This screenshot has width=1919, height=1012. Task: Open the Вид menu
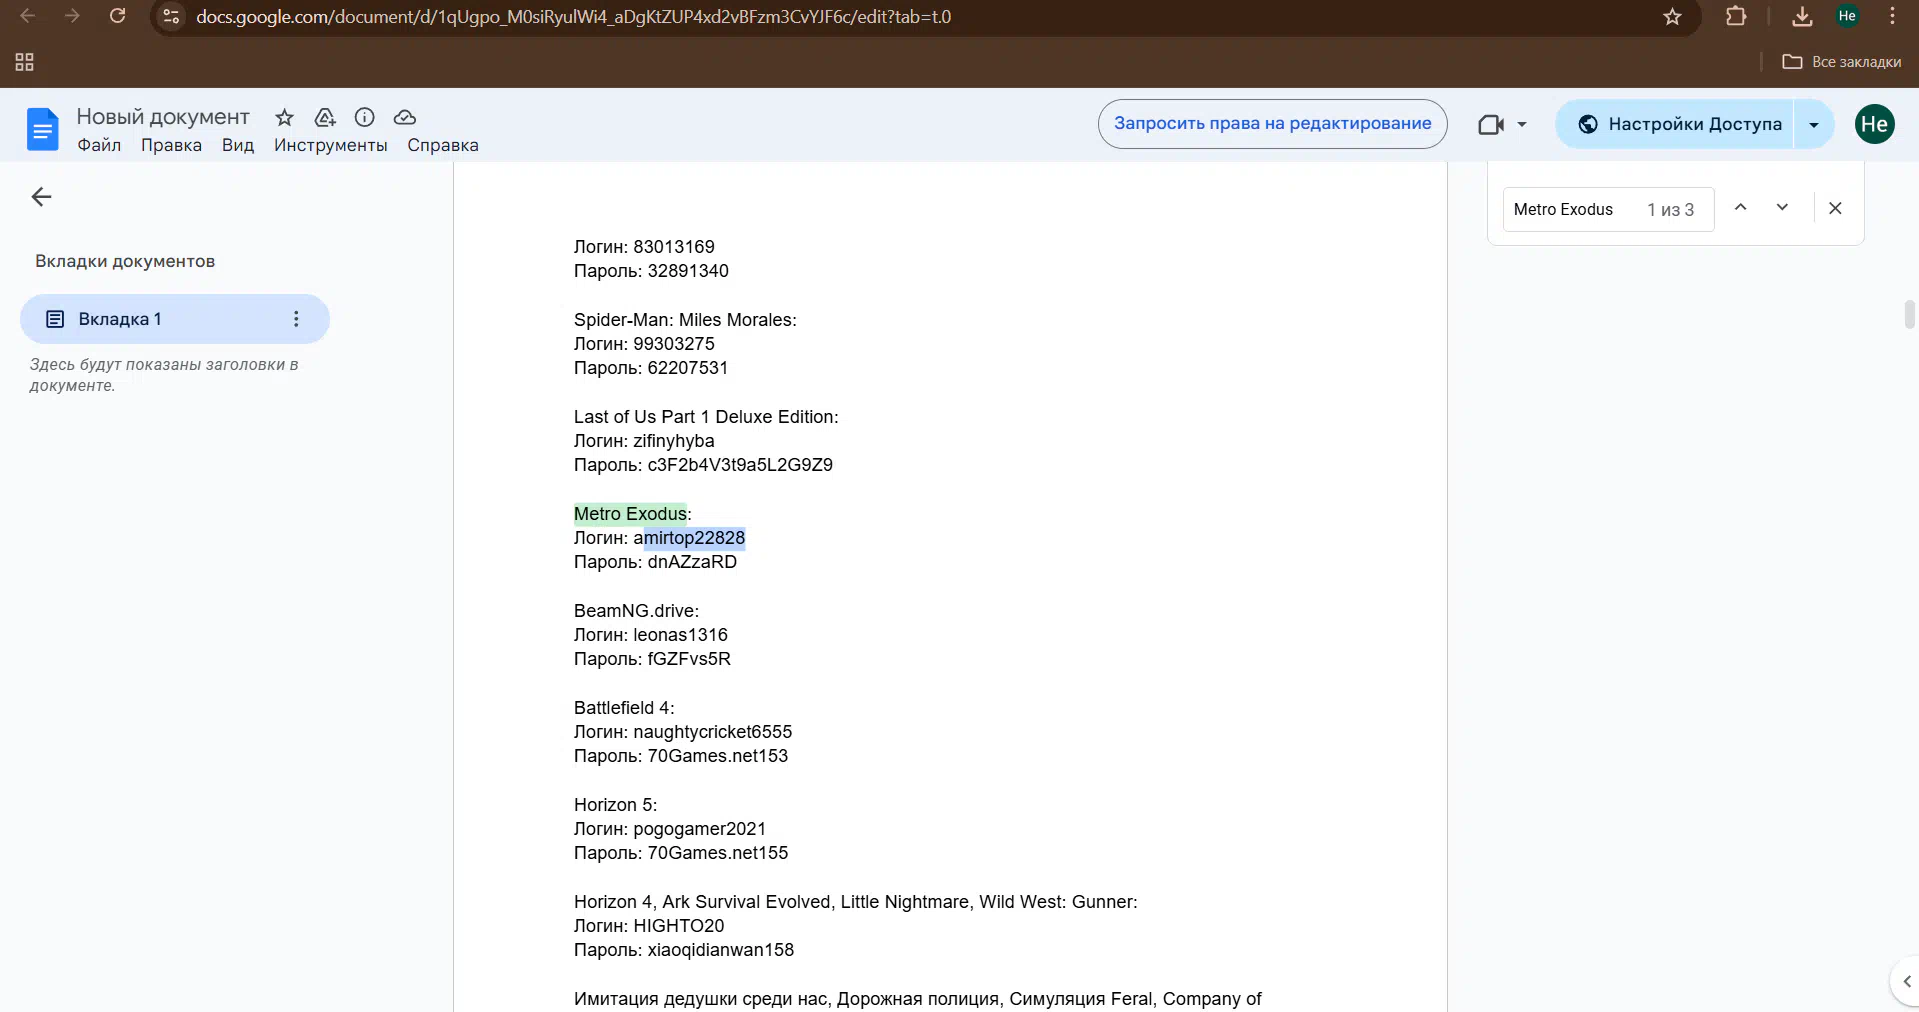coord(238,145)
